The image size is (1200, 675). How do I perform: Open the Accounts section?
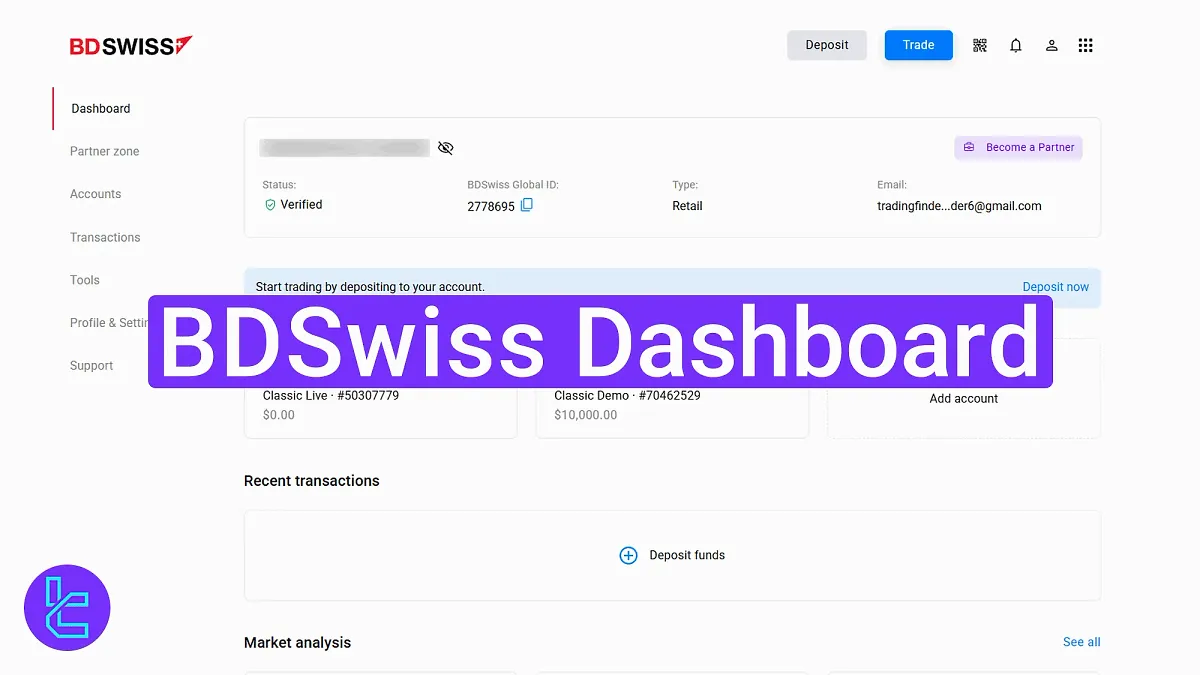pos(95,194)
